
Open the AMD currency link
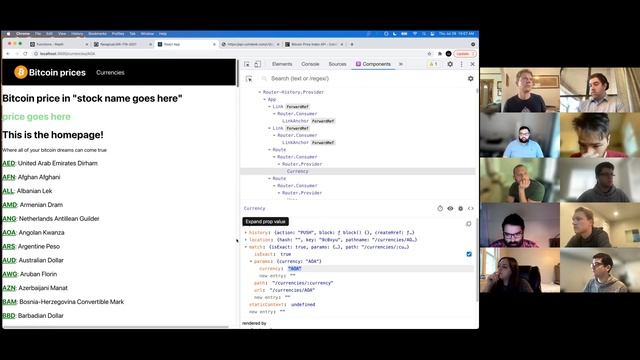coord(9,205)
